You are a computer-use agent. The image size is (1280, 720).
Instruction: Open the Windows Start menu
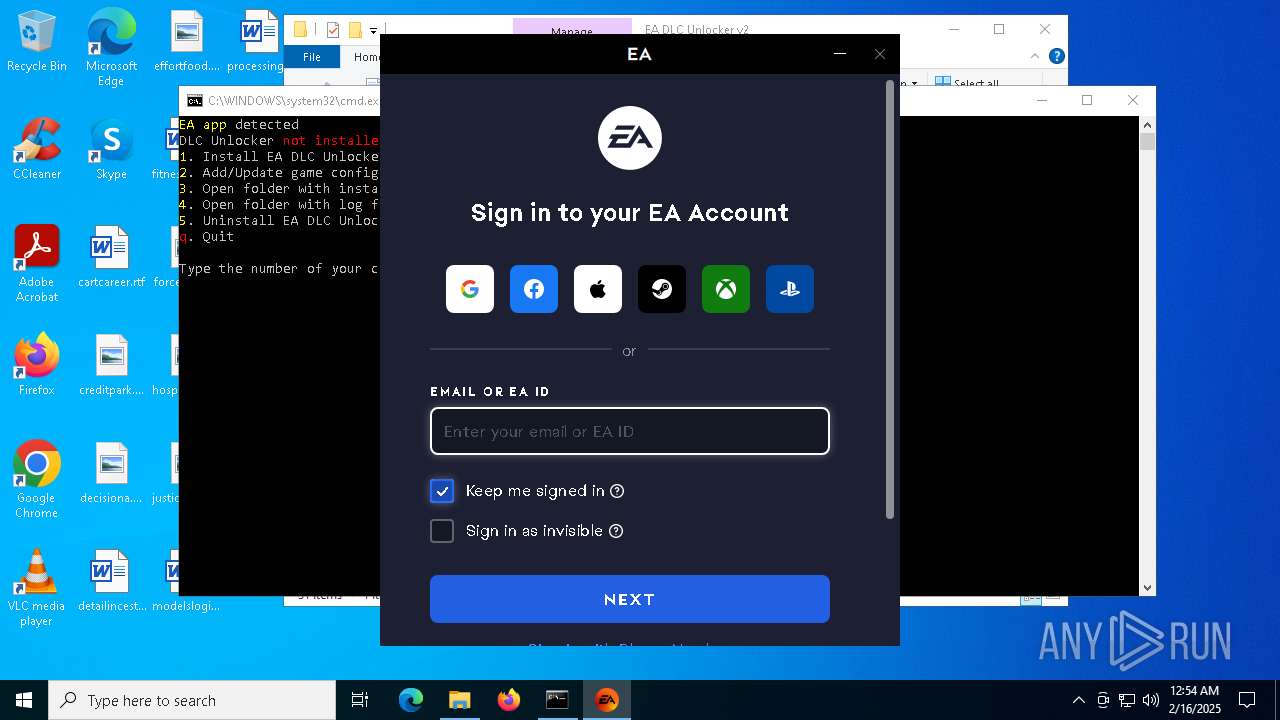click(24, 700)
